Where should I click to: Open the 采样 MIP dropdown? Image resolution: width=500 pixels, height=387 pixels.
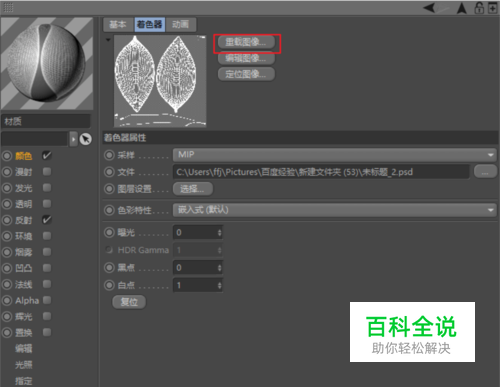(x=335, y=155)
